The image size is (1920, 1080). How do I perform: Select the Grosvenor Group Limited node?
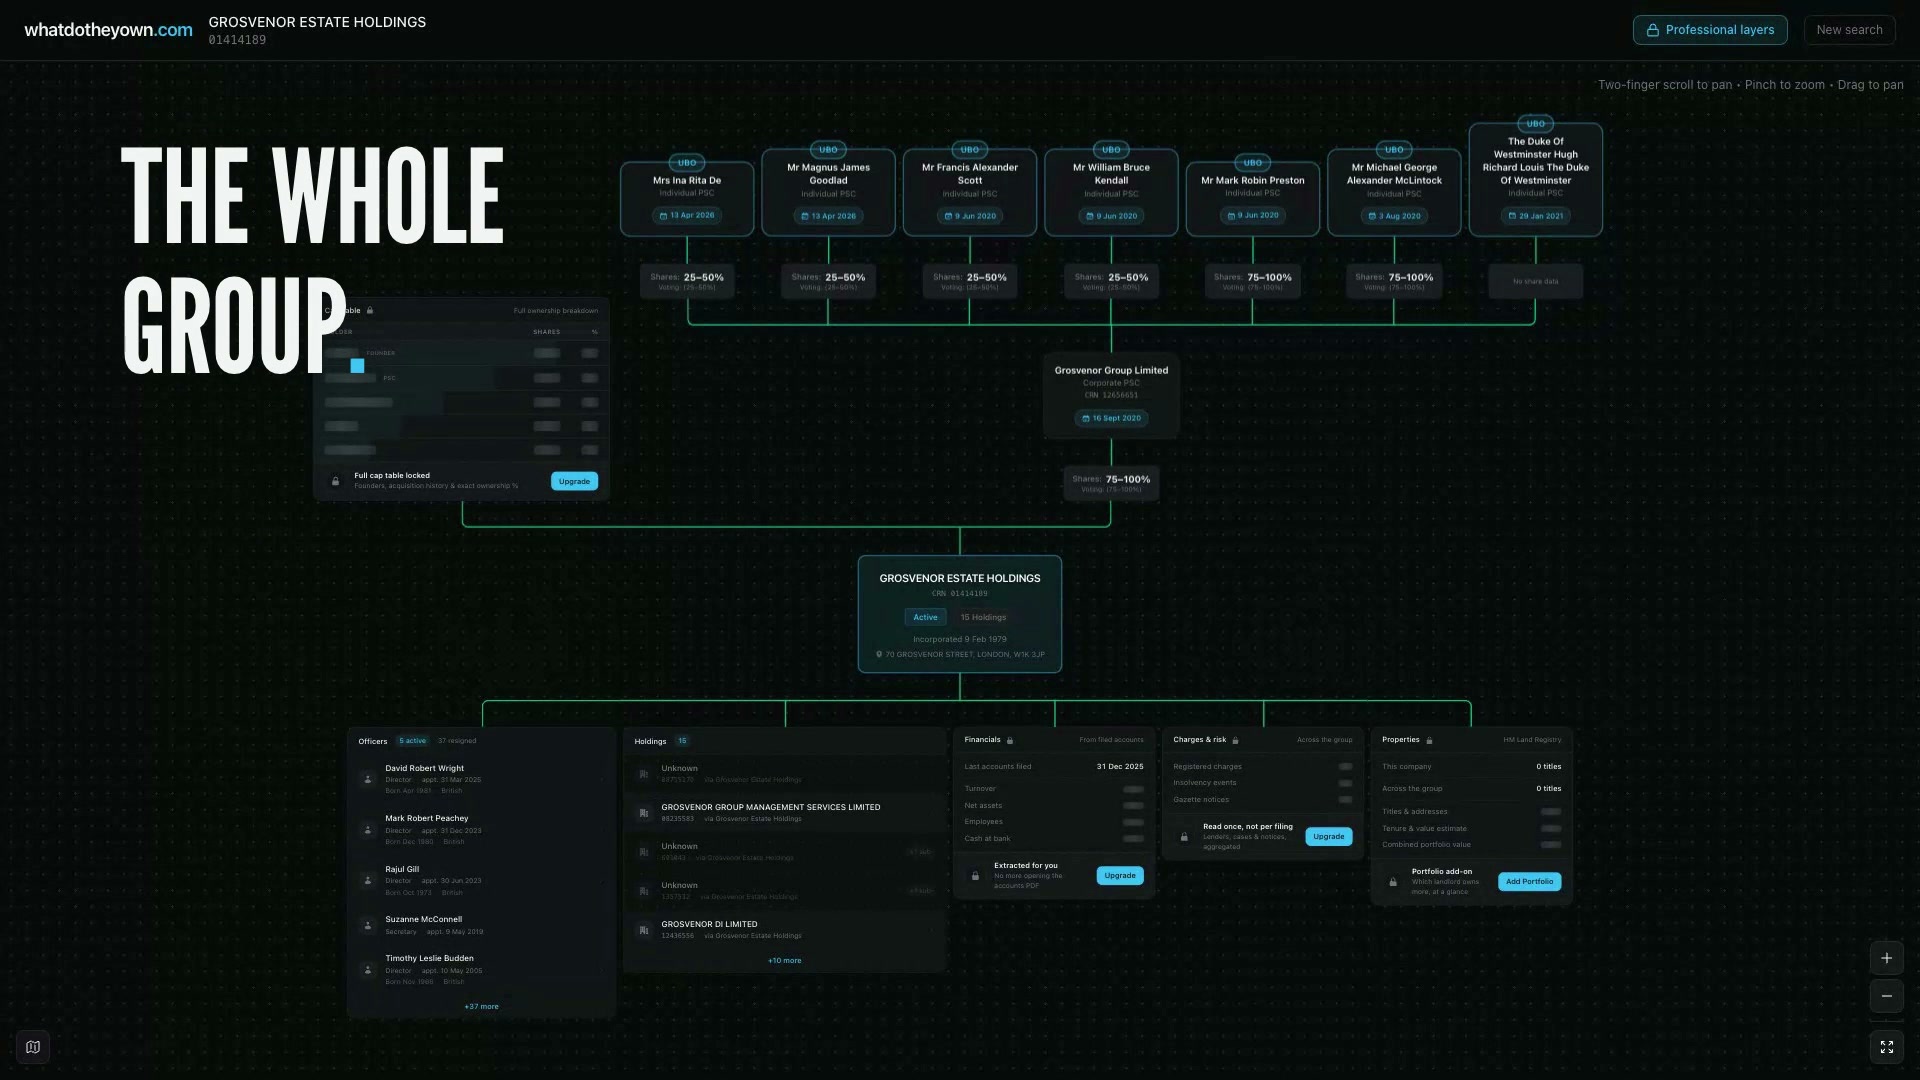(1111, 395)
